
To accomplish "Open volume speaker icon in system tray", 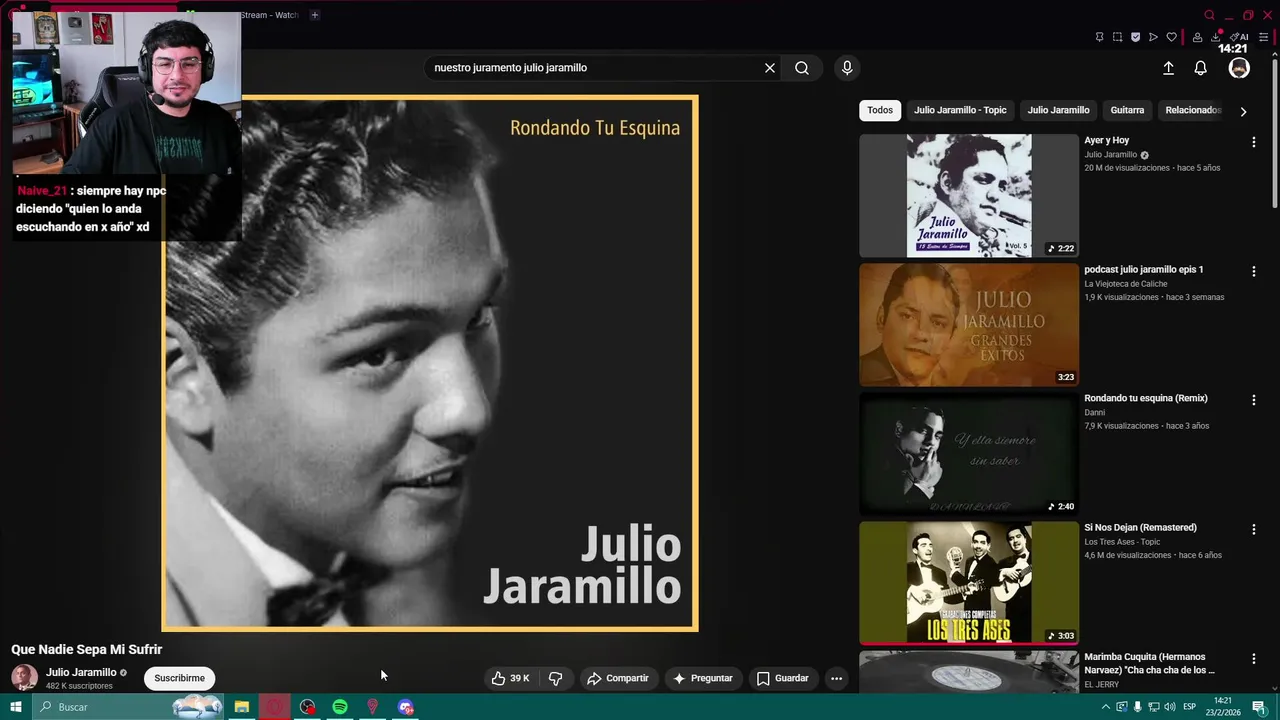I will 1169,707.
